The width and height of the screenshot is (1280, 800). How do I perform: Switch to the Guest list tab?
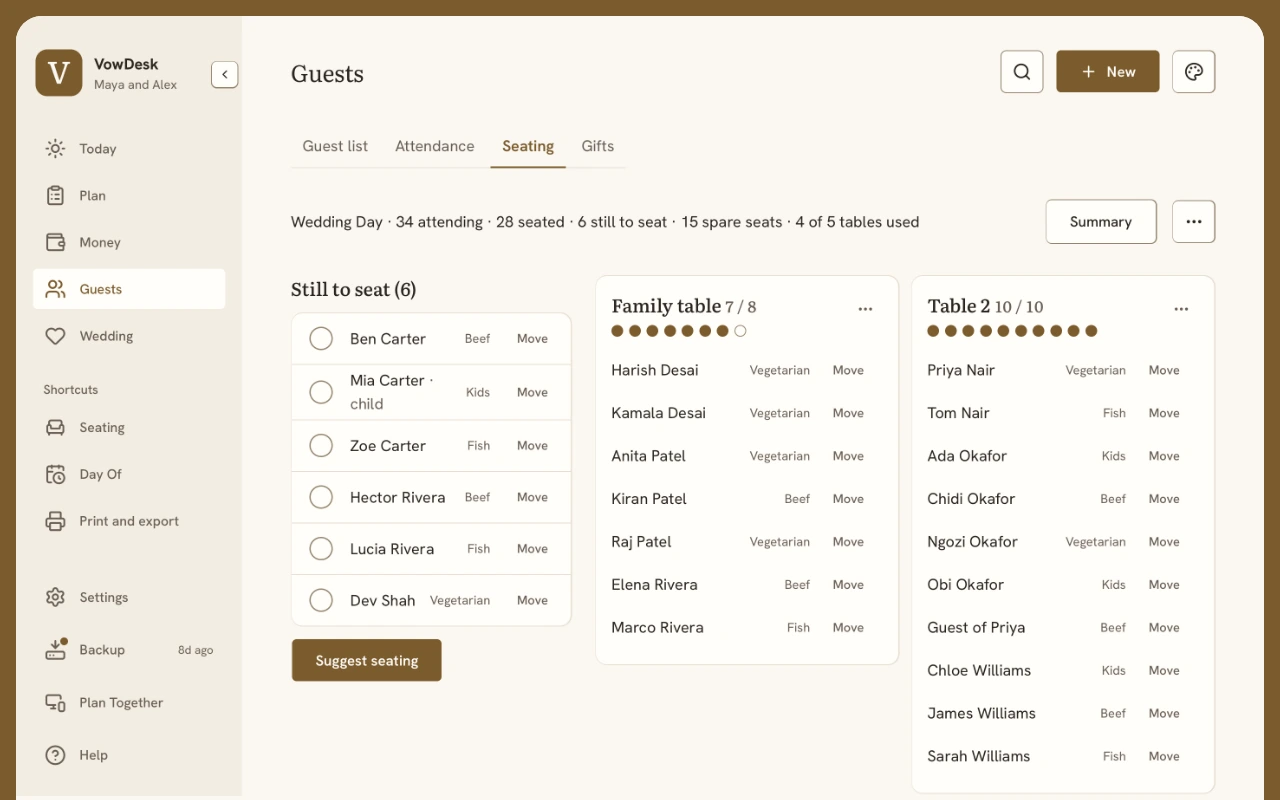[335, 146]
